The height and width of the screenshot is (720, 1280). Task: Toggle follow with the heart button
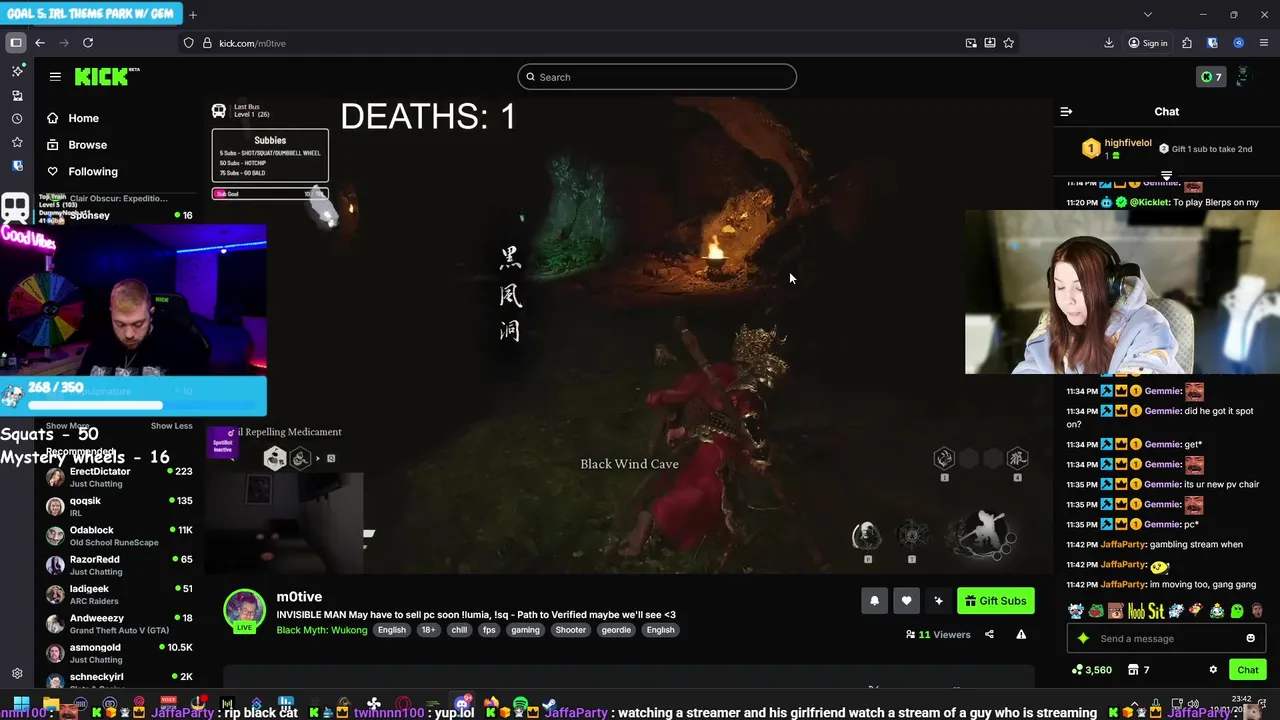click(906, 600)
